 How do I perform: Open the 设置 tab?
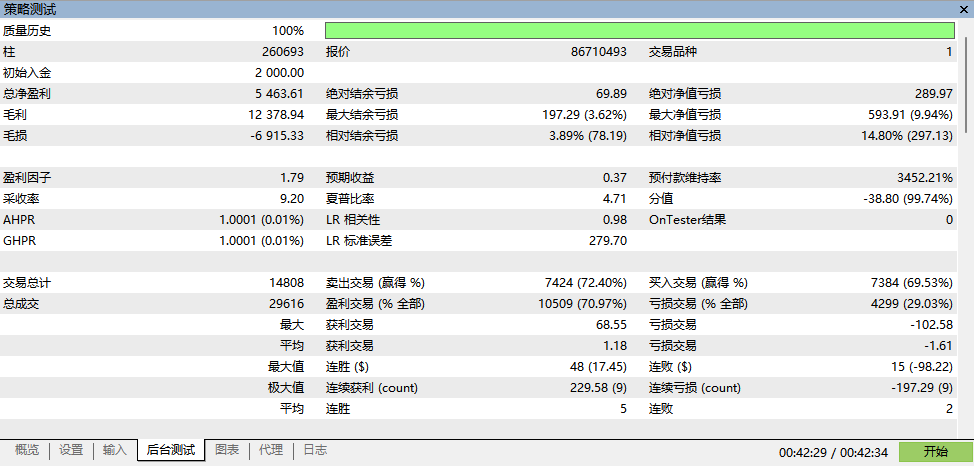(x=71, y=450)
